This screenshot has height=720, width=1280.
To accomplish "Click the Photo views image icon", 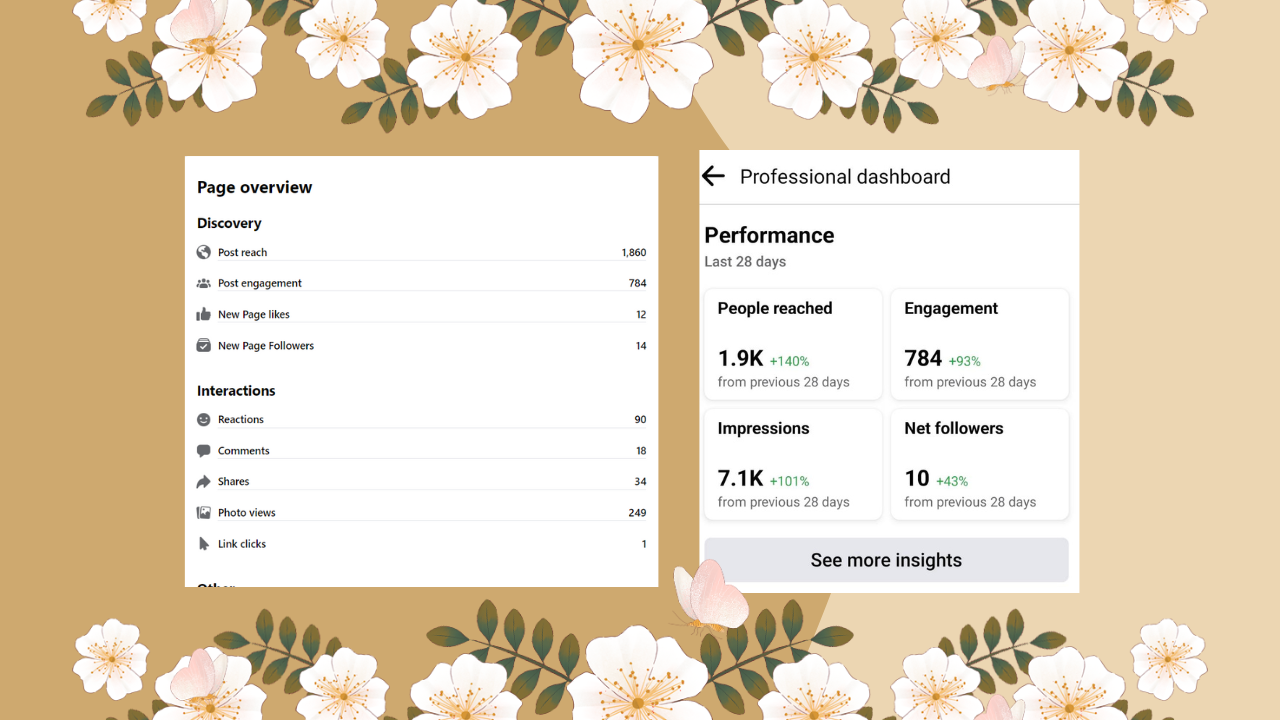I will click(204, 512).
